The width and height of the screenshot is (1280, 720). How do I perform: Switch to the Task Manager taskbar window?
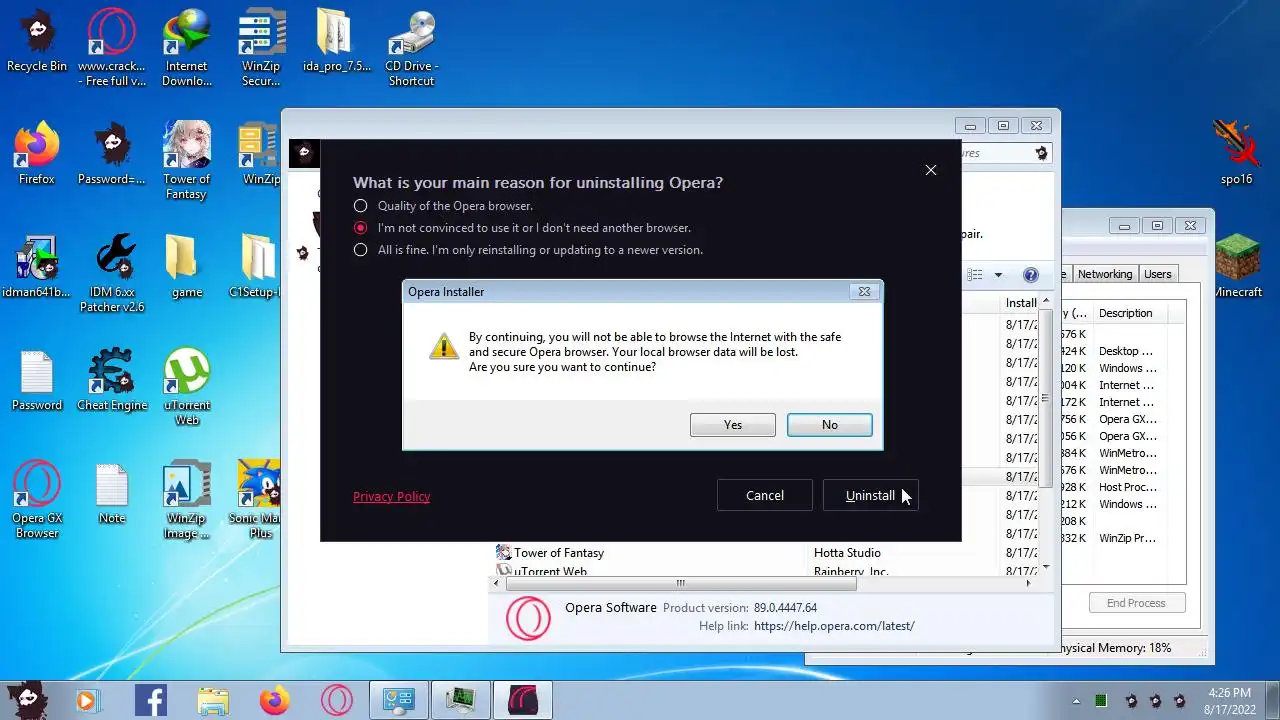461,701
